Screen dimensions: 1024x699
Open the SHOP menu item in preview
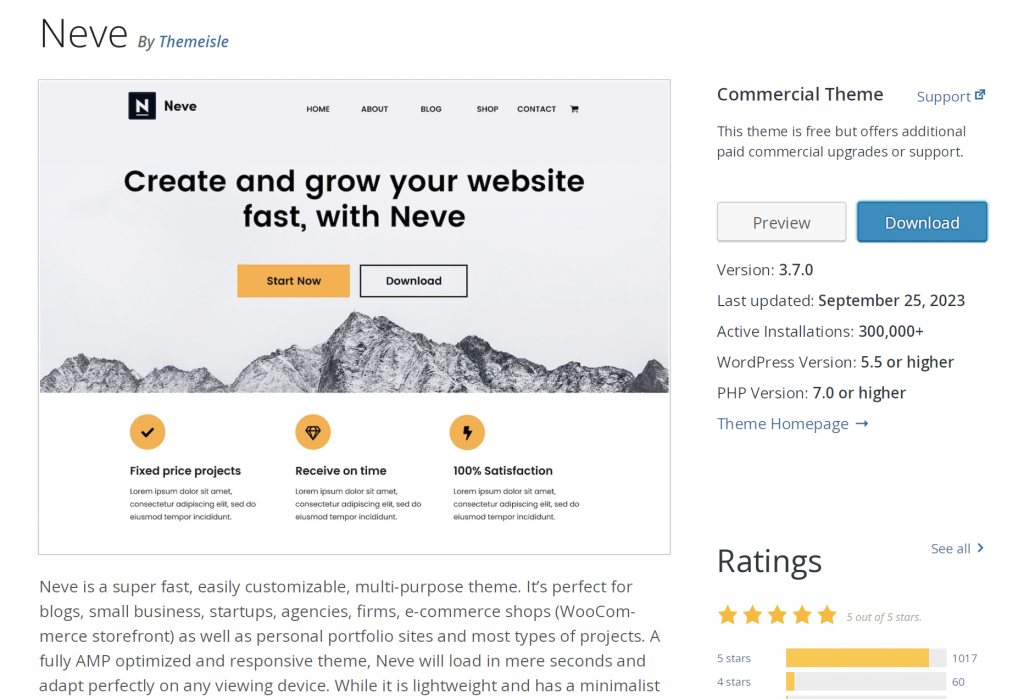(x=487, y=109)
